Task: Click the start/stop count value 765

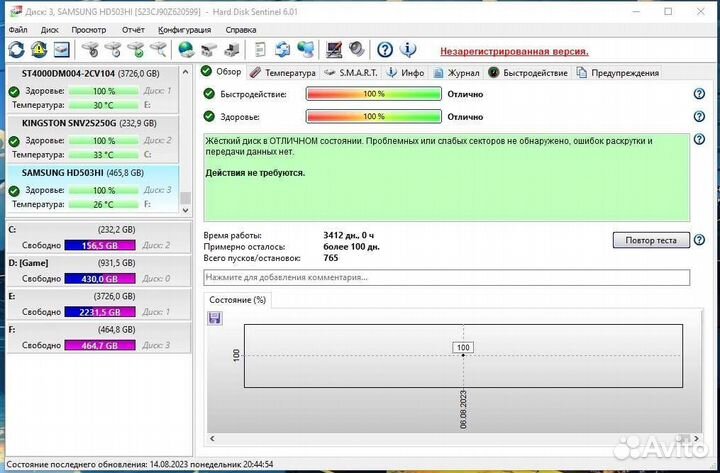Action: [x=331, y=258]
